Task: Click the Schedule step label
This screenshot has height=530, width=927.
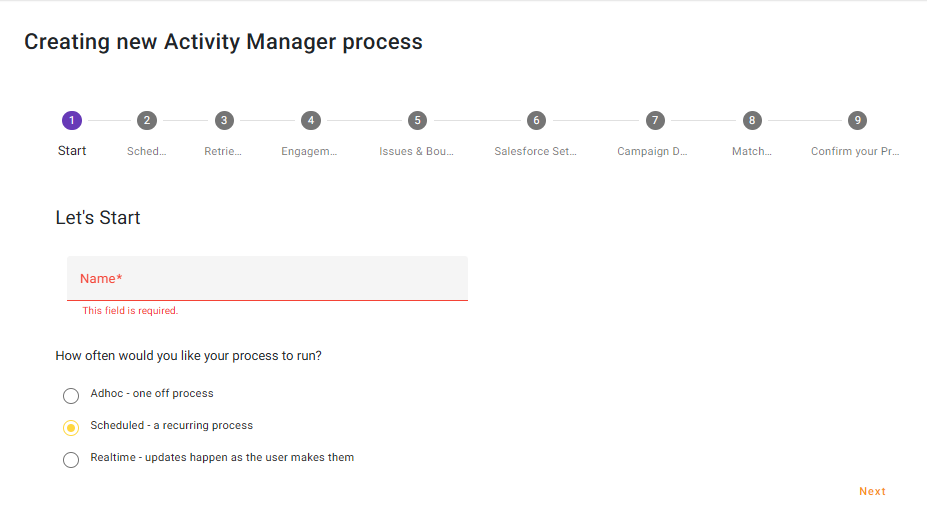Action: pos(147,152)
